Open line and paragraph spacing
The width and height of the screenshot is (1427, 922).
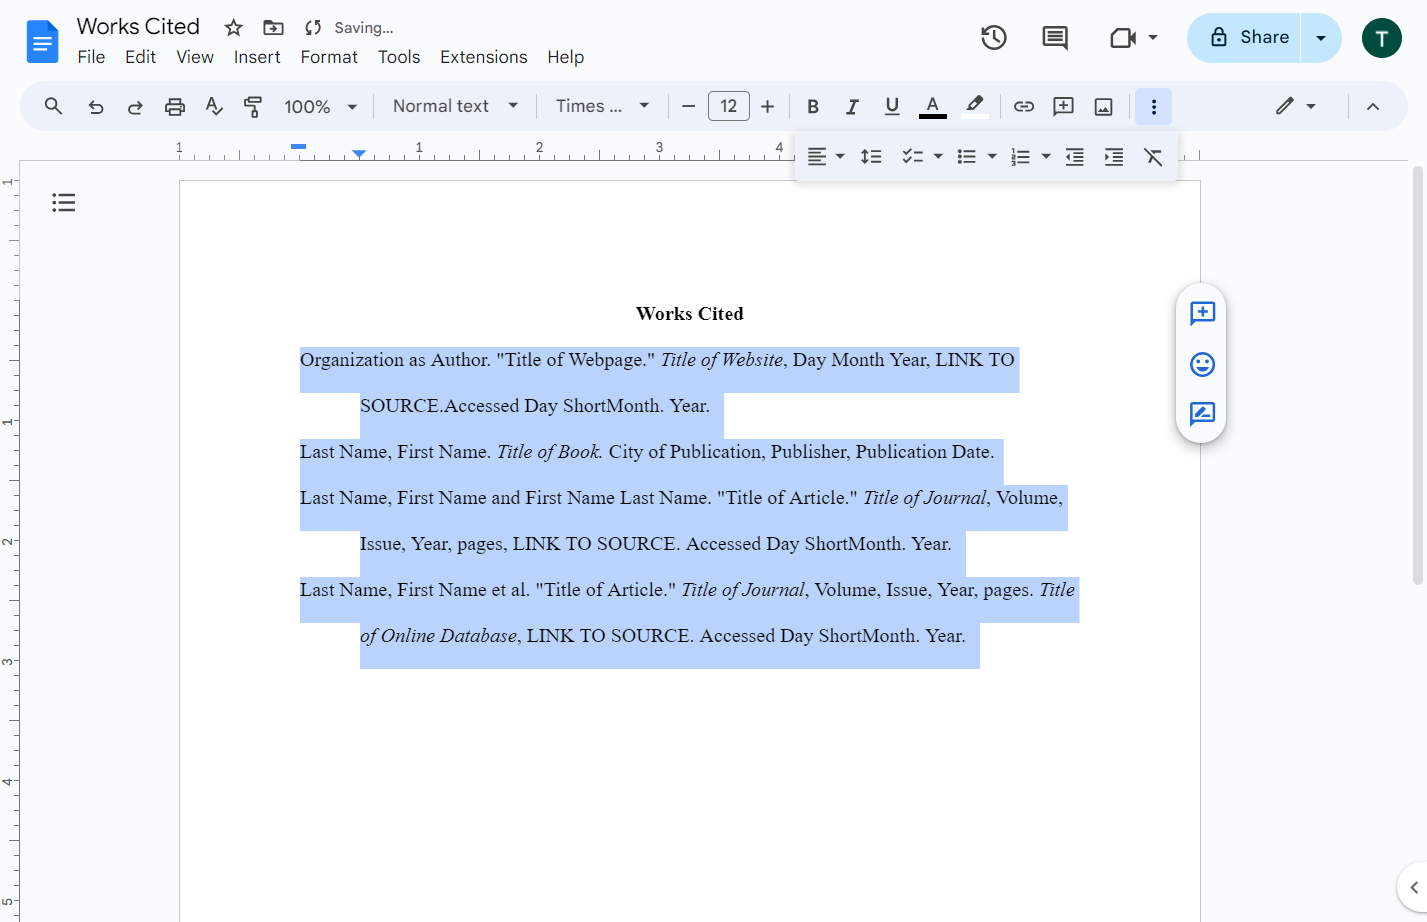[871, 157]
